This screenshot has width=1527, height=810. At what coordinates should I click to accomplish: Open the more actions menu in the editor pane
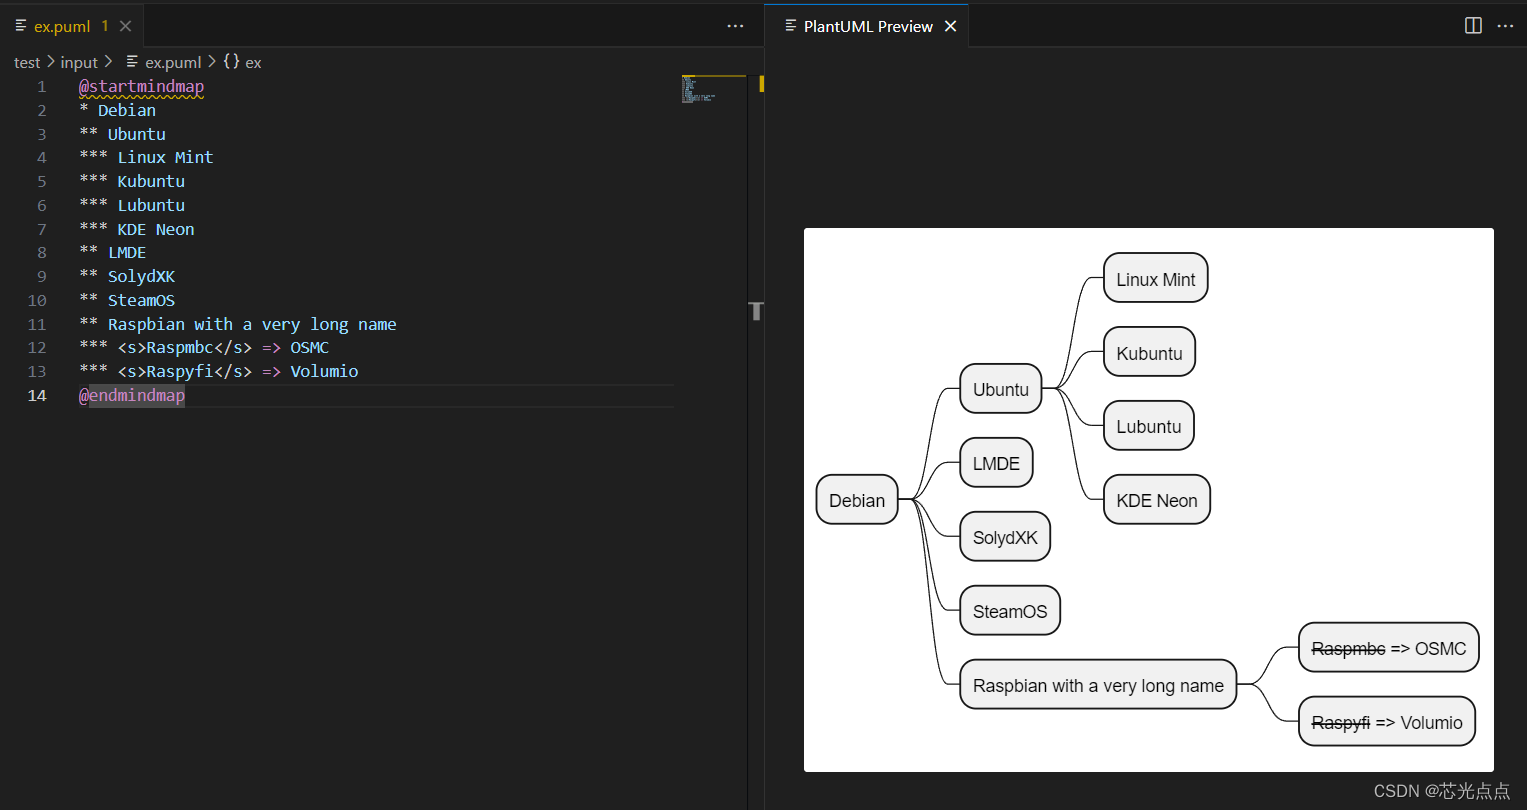click(735, 26)
